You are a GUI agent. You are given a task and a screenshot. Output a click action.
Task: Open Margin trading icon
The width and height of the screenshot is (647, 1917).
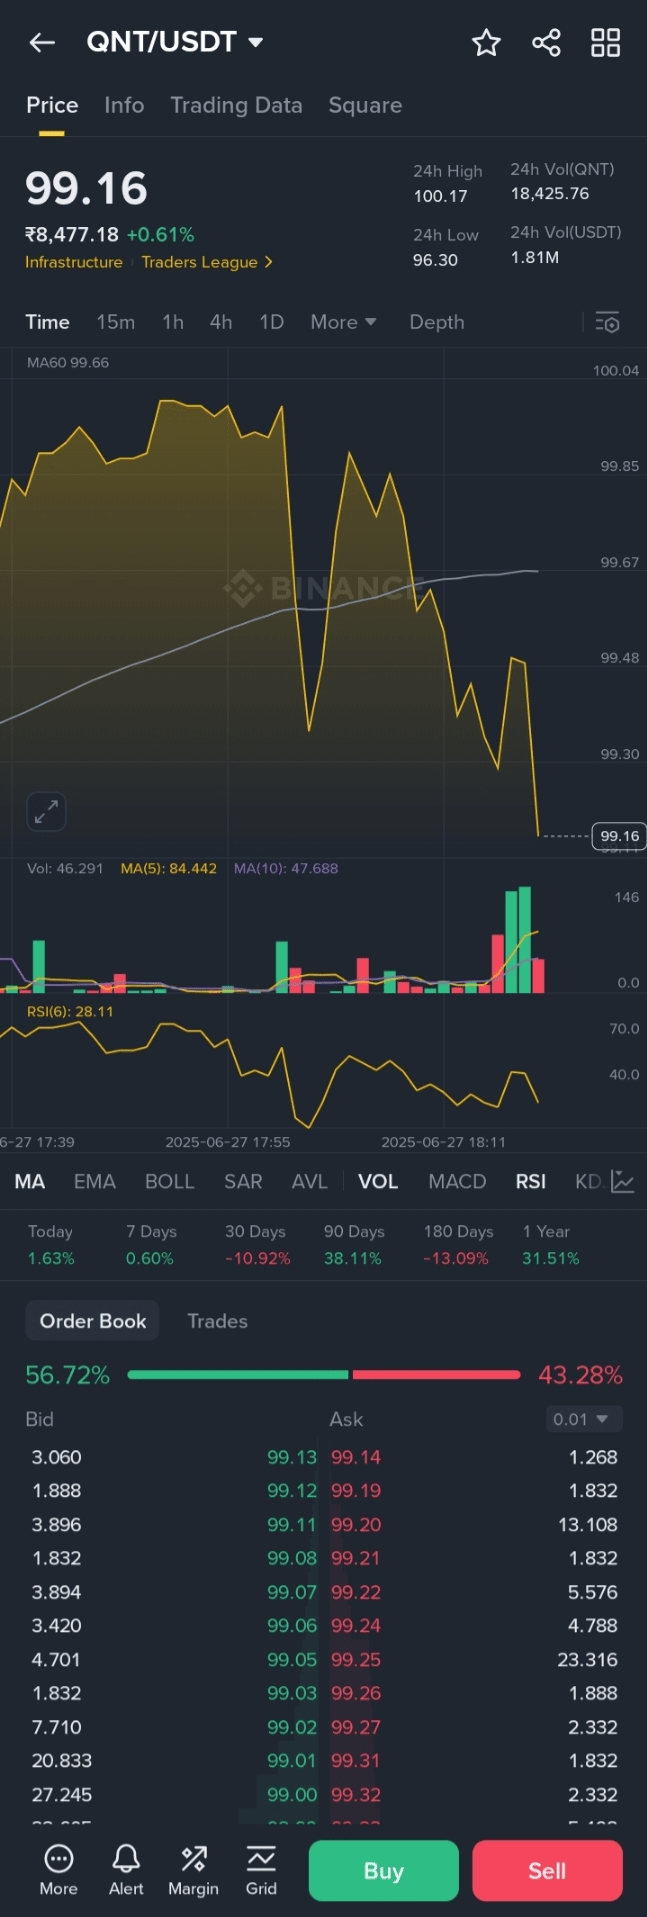tap(193, 1870)
